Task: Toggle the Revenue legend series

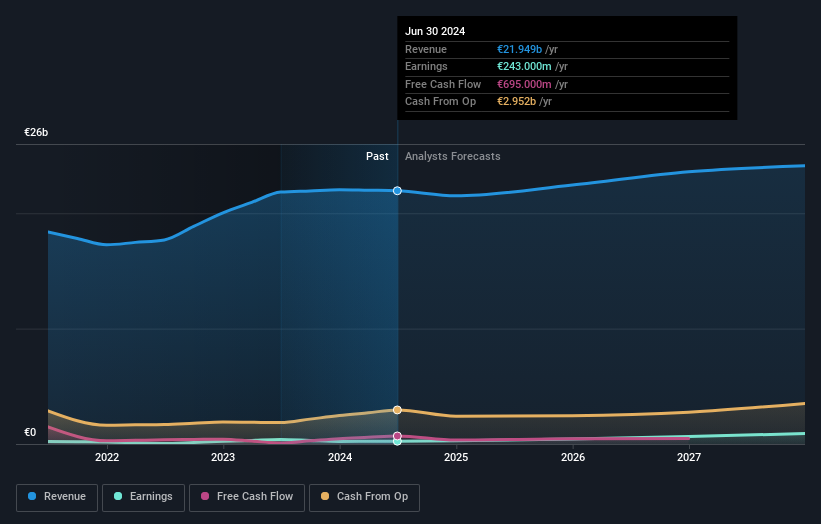Action: (57, 497)
